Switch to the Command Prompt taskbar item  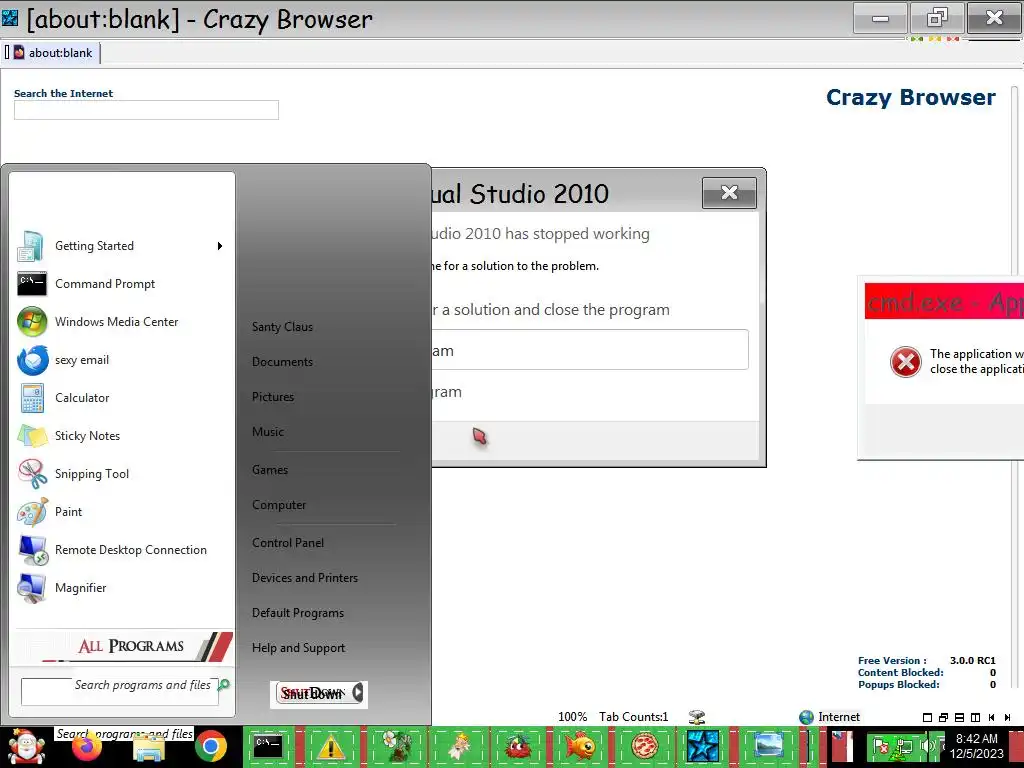268,745
